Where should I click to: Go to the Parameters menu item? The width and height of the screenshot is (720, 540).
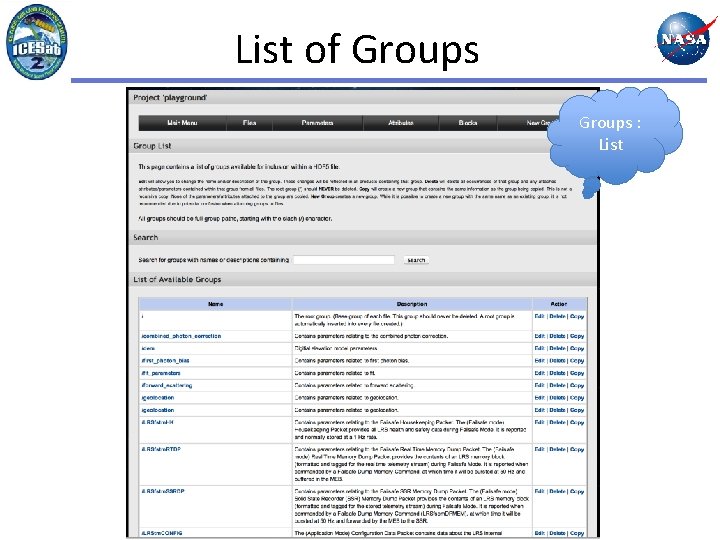317,123
